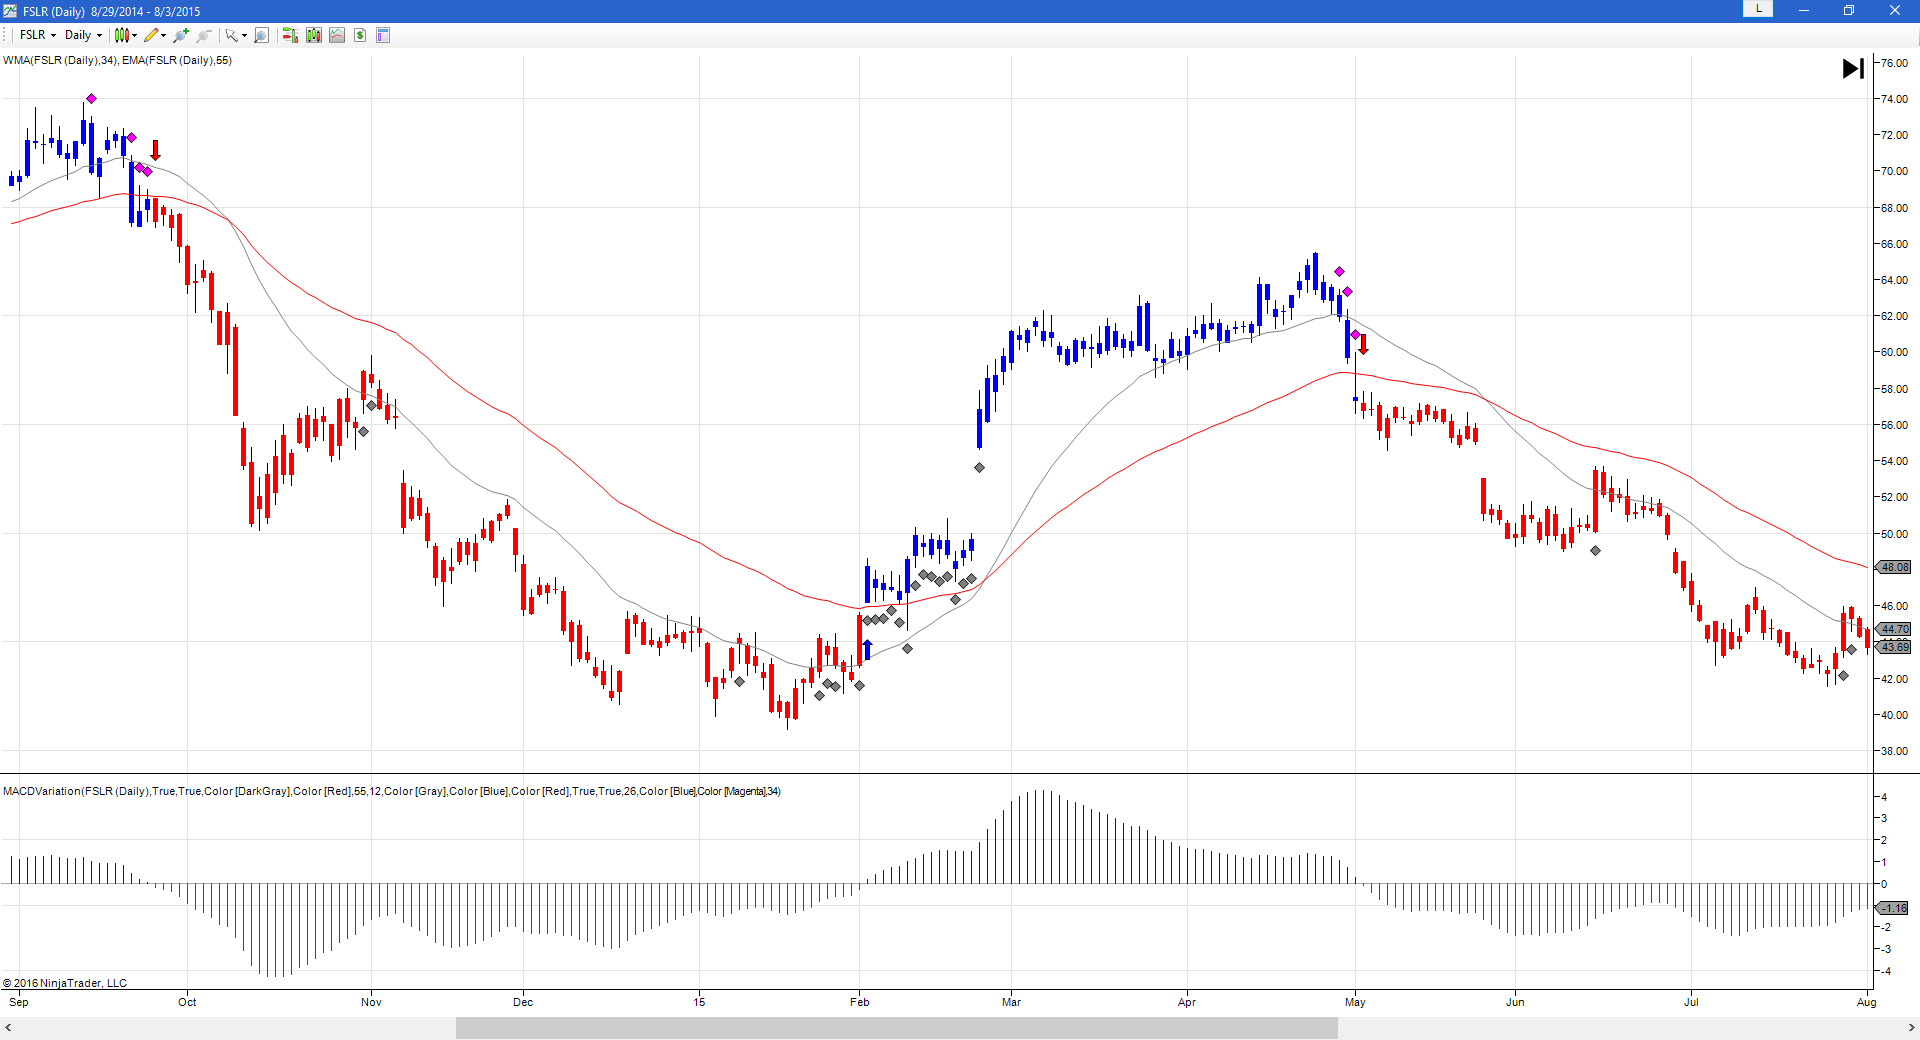
Task: Click the gray diamond below the late-February gap candle
Action: click(979, 467)
